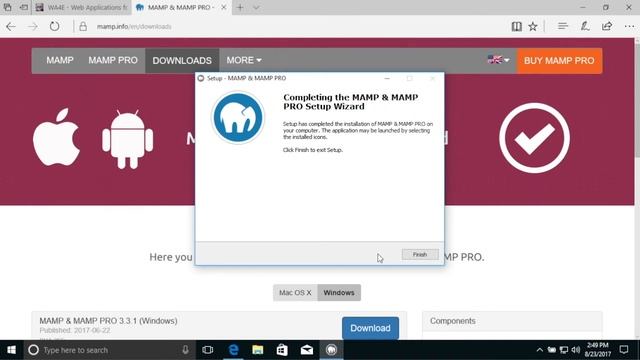Click the MAMP elephant logo in wizard
640x360 pixels.
click(238, 118)
